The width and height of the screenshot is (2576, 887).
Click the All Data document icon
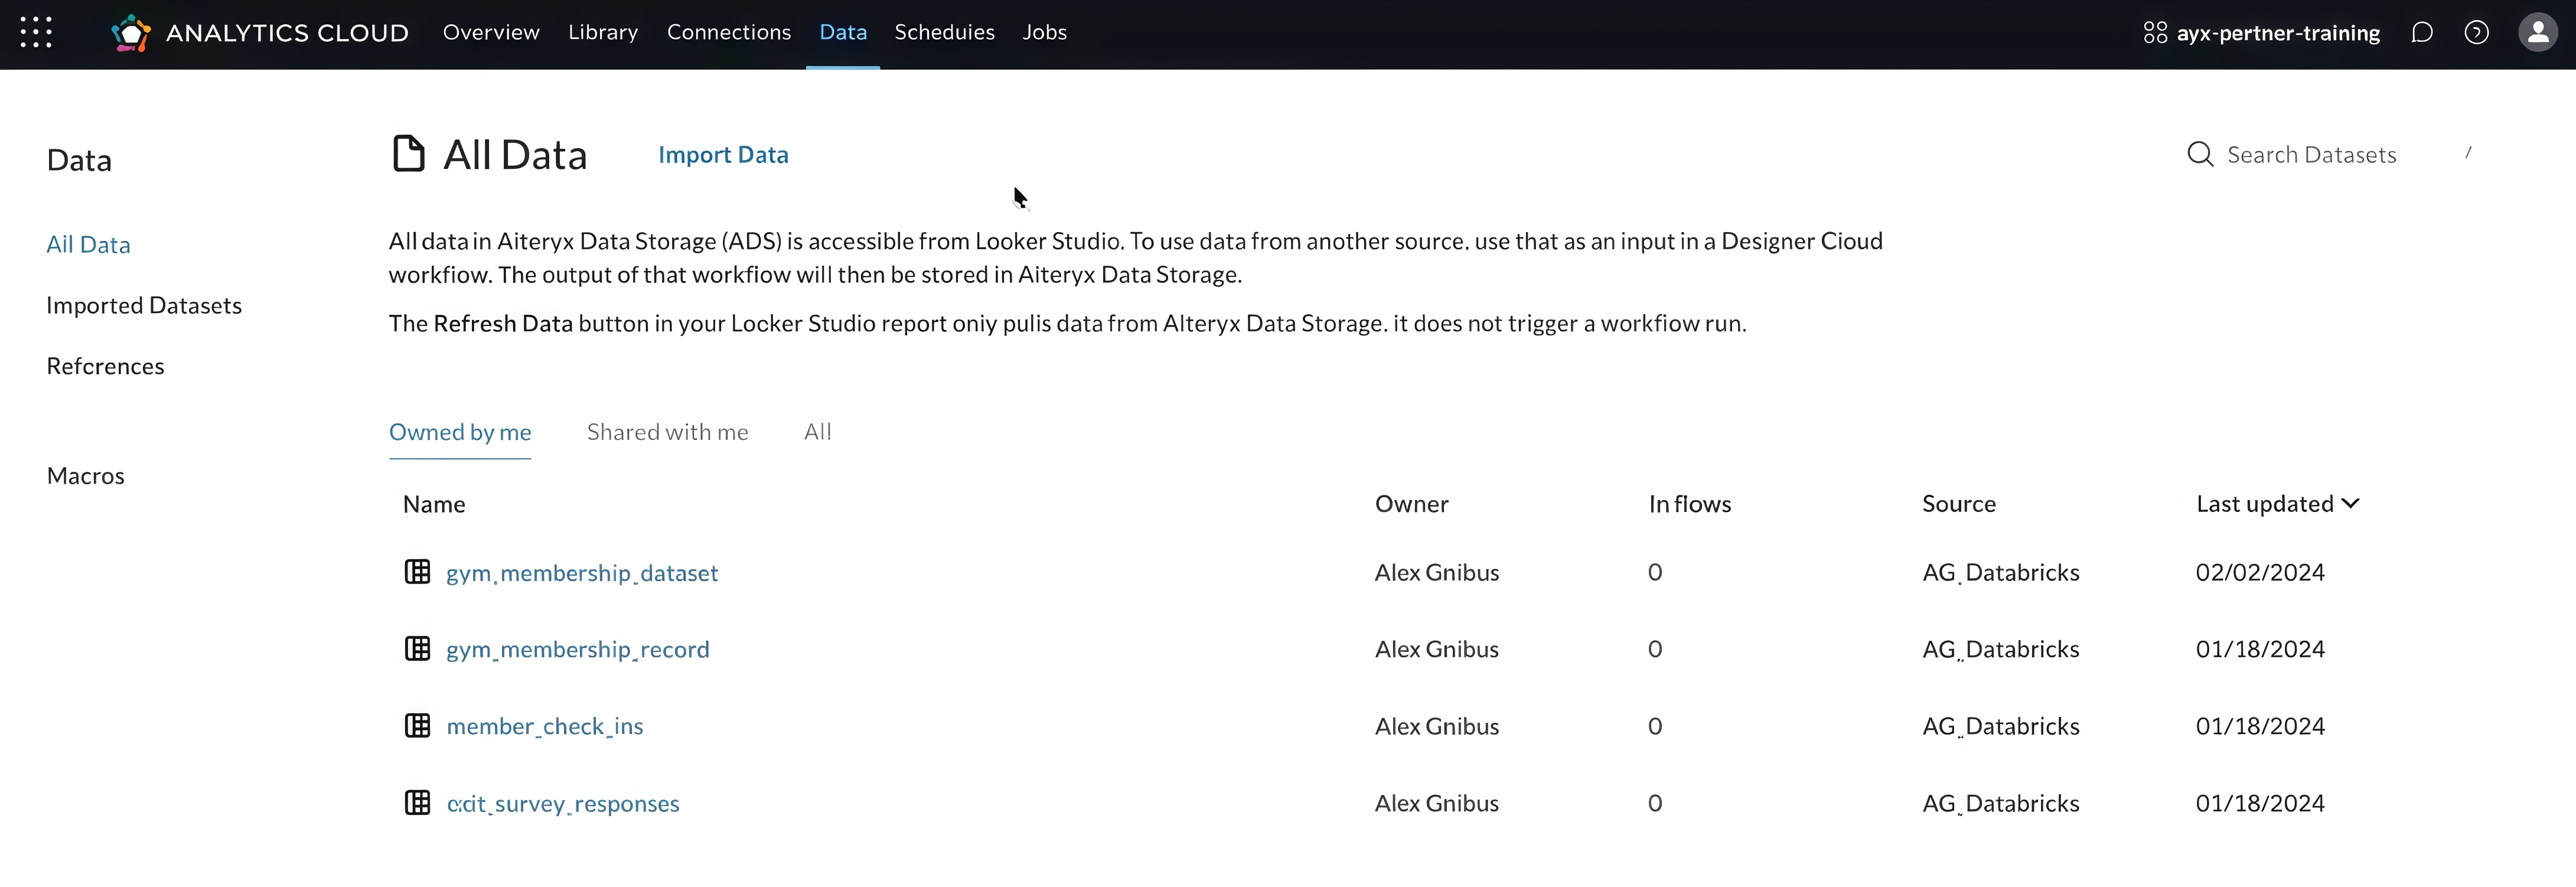click(408, 154)
